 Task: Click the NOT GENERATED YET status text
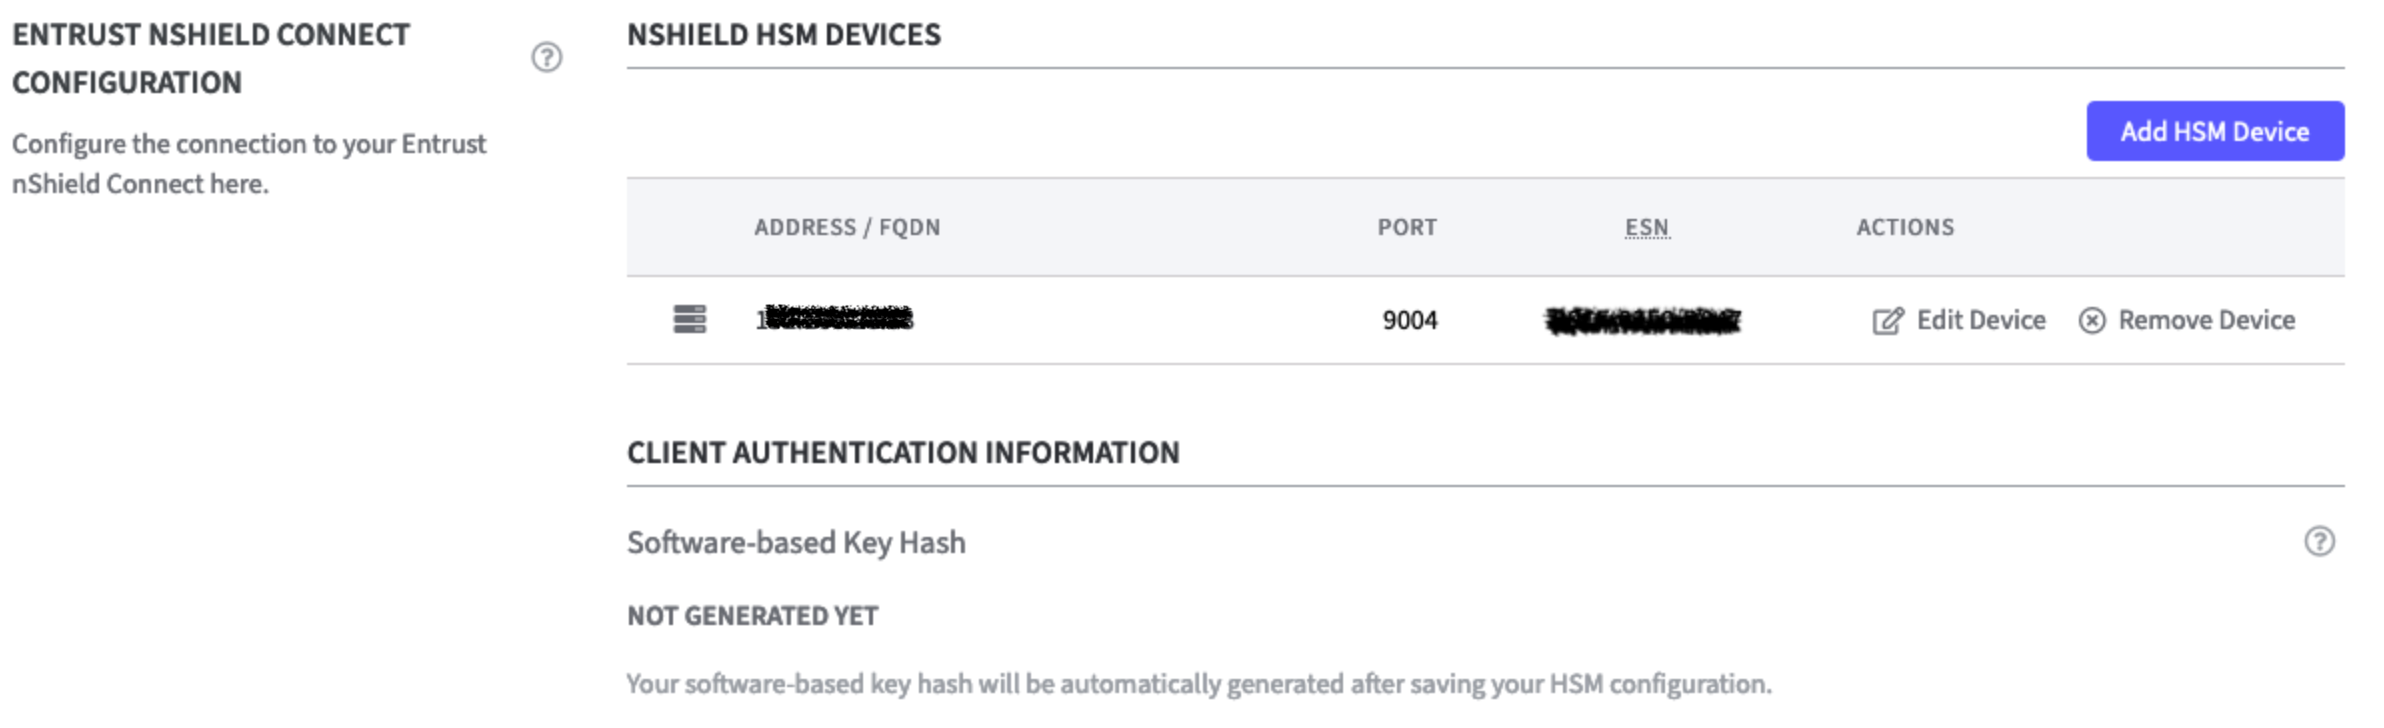pos(752,615)
